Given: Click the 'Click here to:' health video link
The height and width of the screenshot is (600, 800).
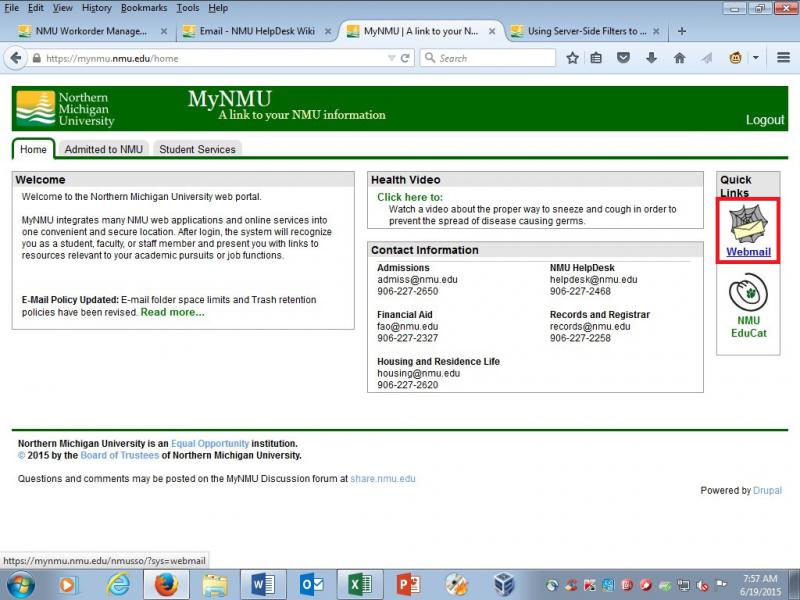Looking at the screenshot, I should [x=410, y=197].
